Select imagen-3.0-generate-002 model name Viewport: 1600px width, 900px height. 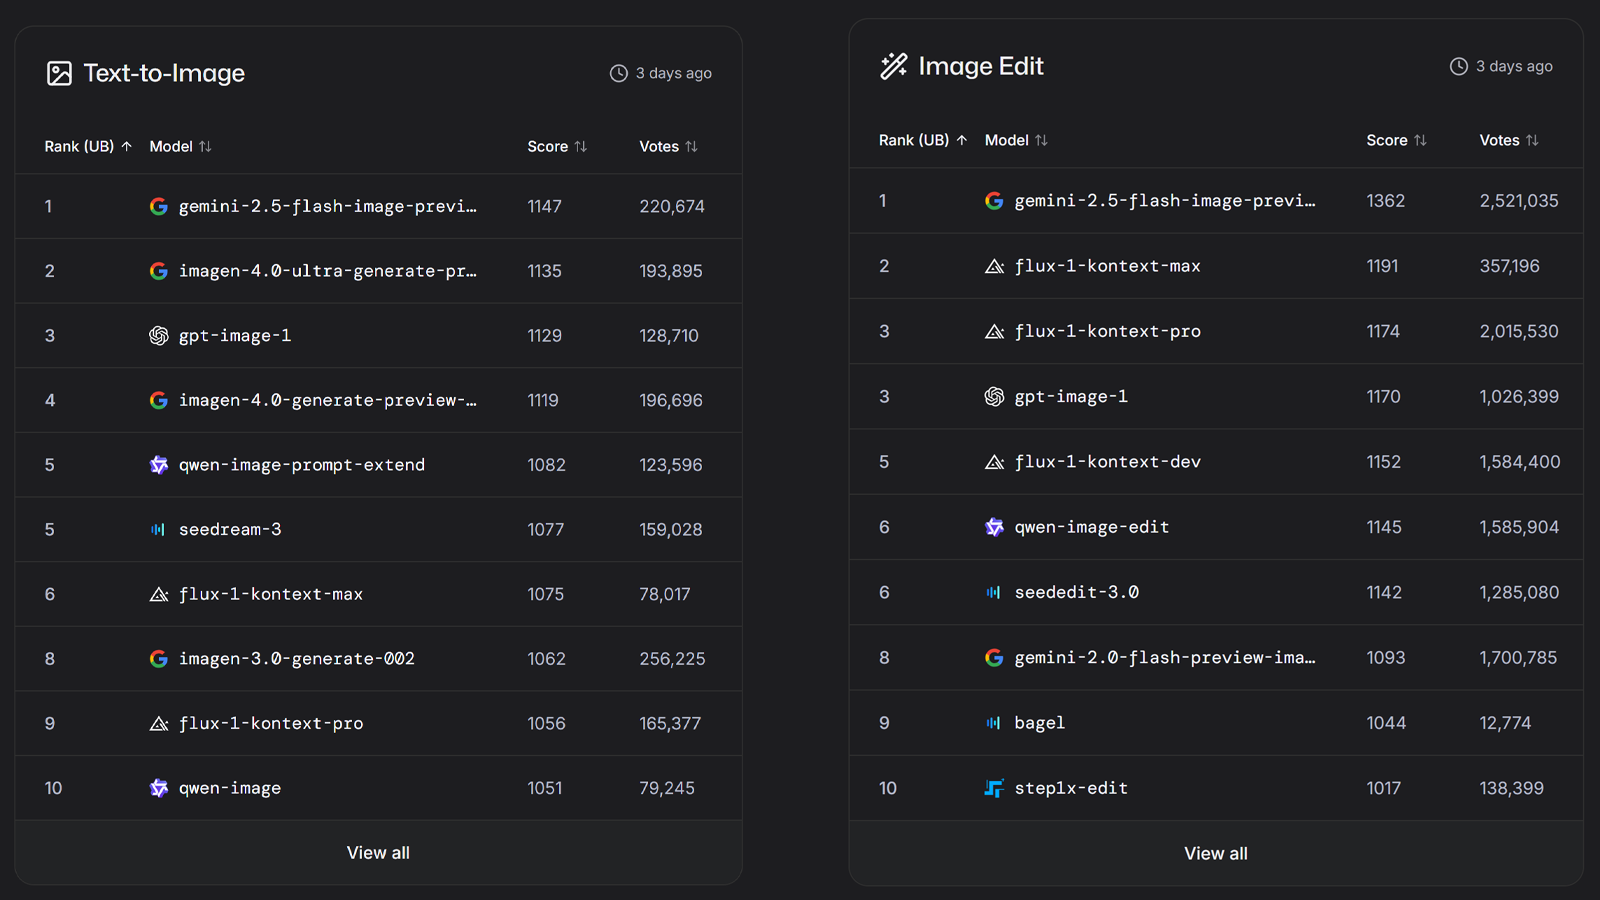(297, 659)
